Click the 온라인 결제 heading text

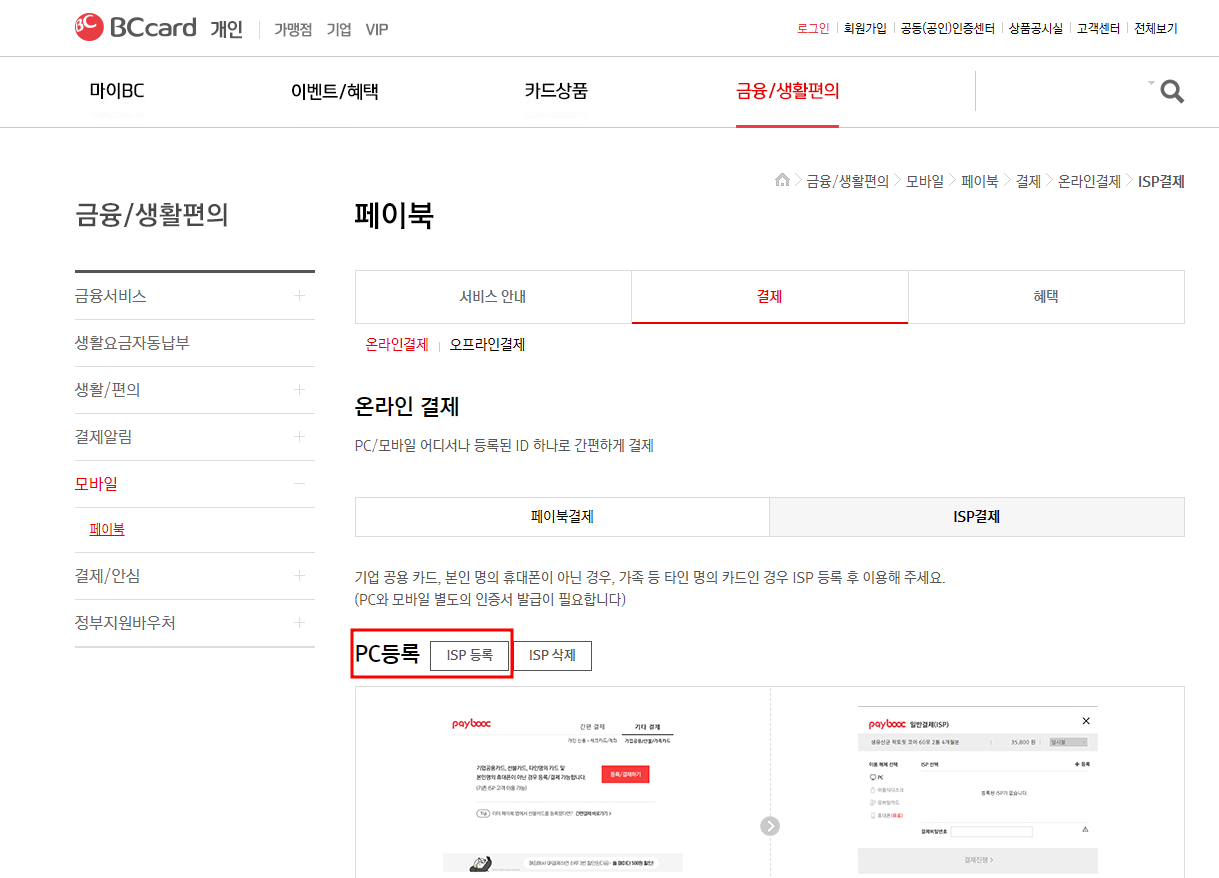click(407, 407)
